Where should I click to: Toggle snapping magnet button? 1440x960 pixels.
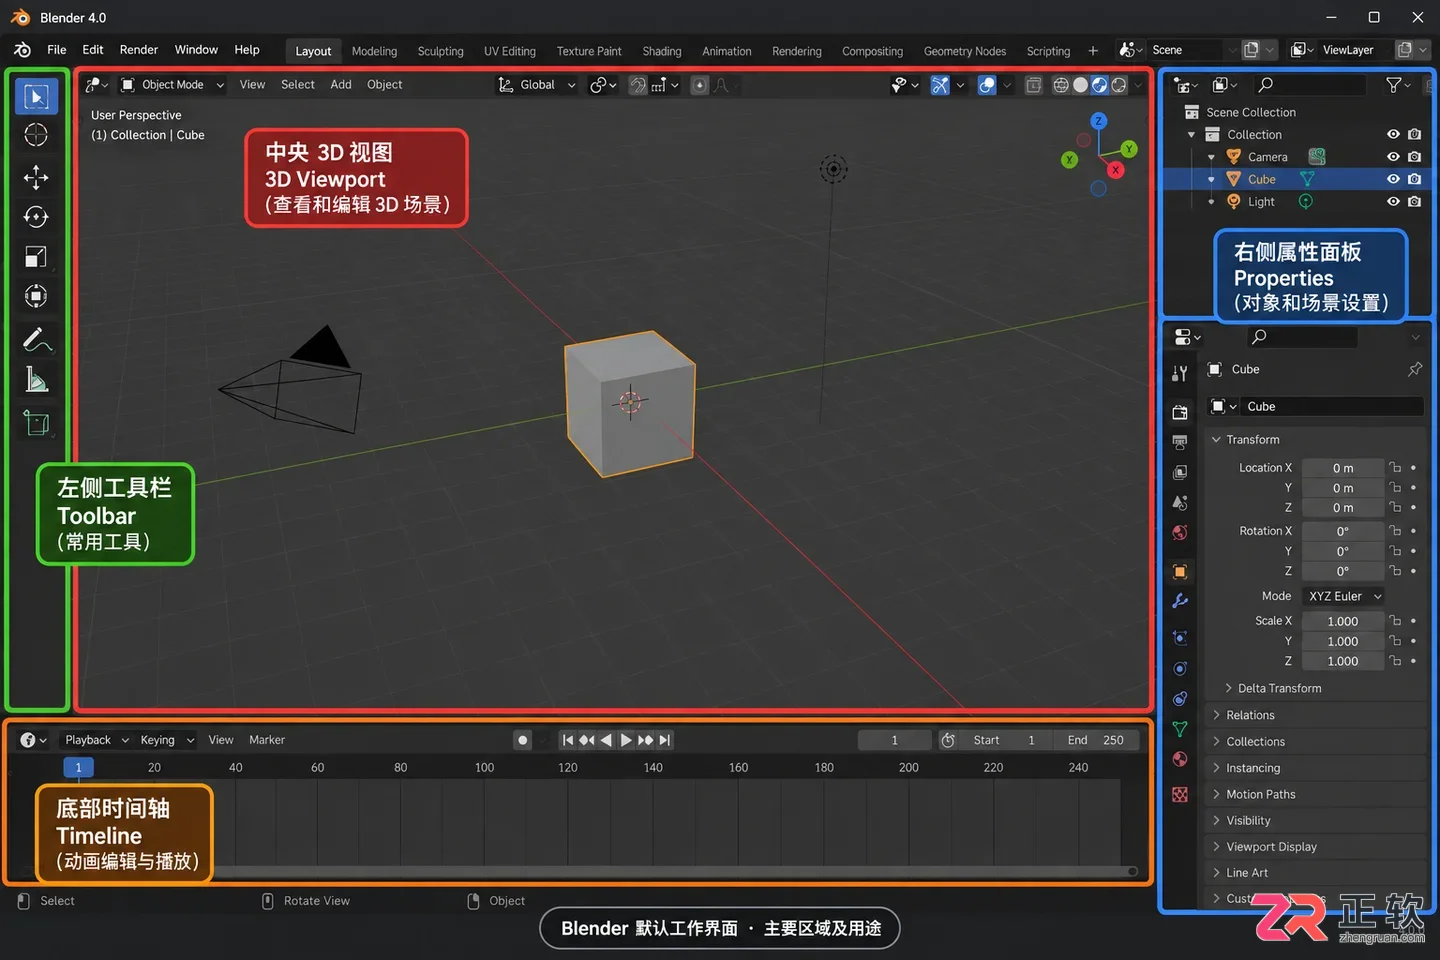[638, 85]
